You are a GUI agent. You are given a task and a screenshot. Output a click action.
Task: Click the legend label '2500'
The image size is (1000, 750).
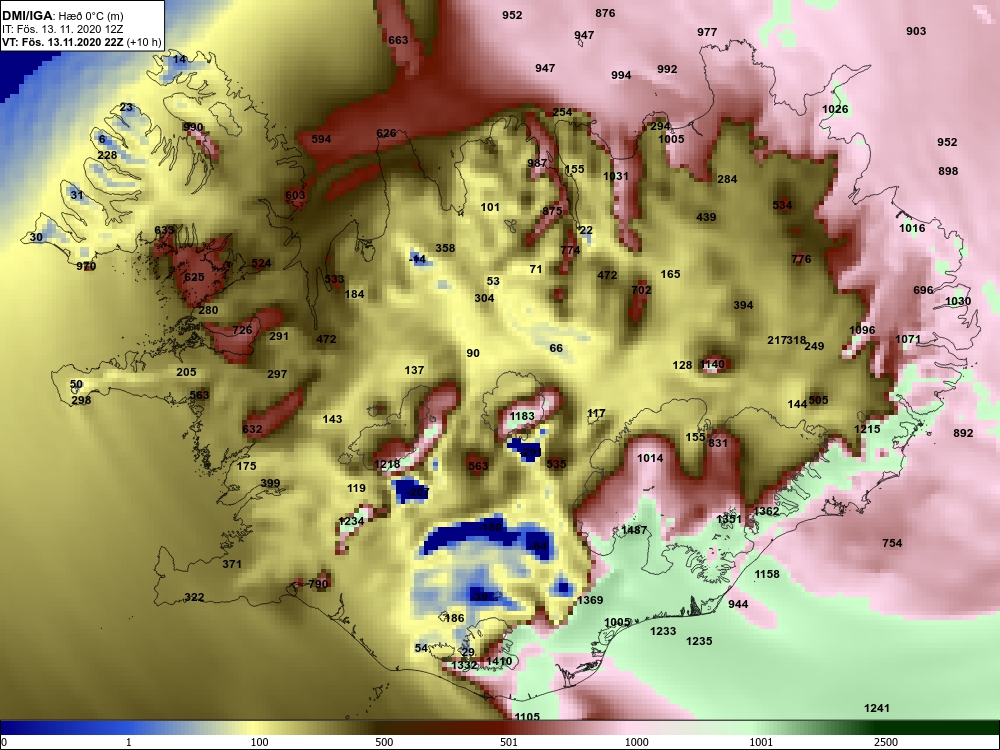[x=886, y=742]
